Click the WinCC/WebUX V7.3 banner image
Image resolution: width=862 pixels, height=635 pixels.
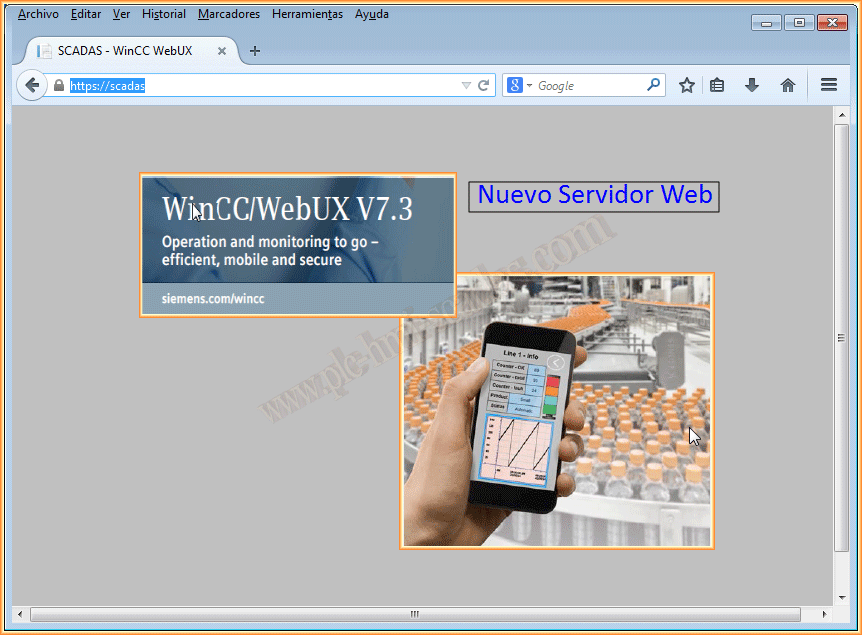(298, 245)
